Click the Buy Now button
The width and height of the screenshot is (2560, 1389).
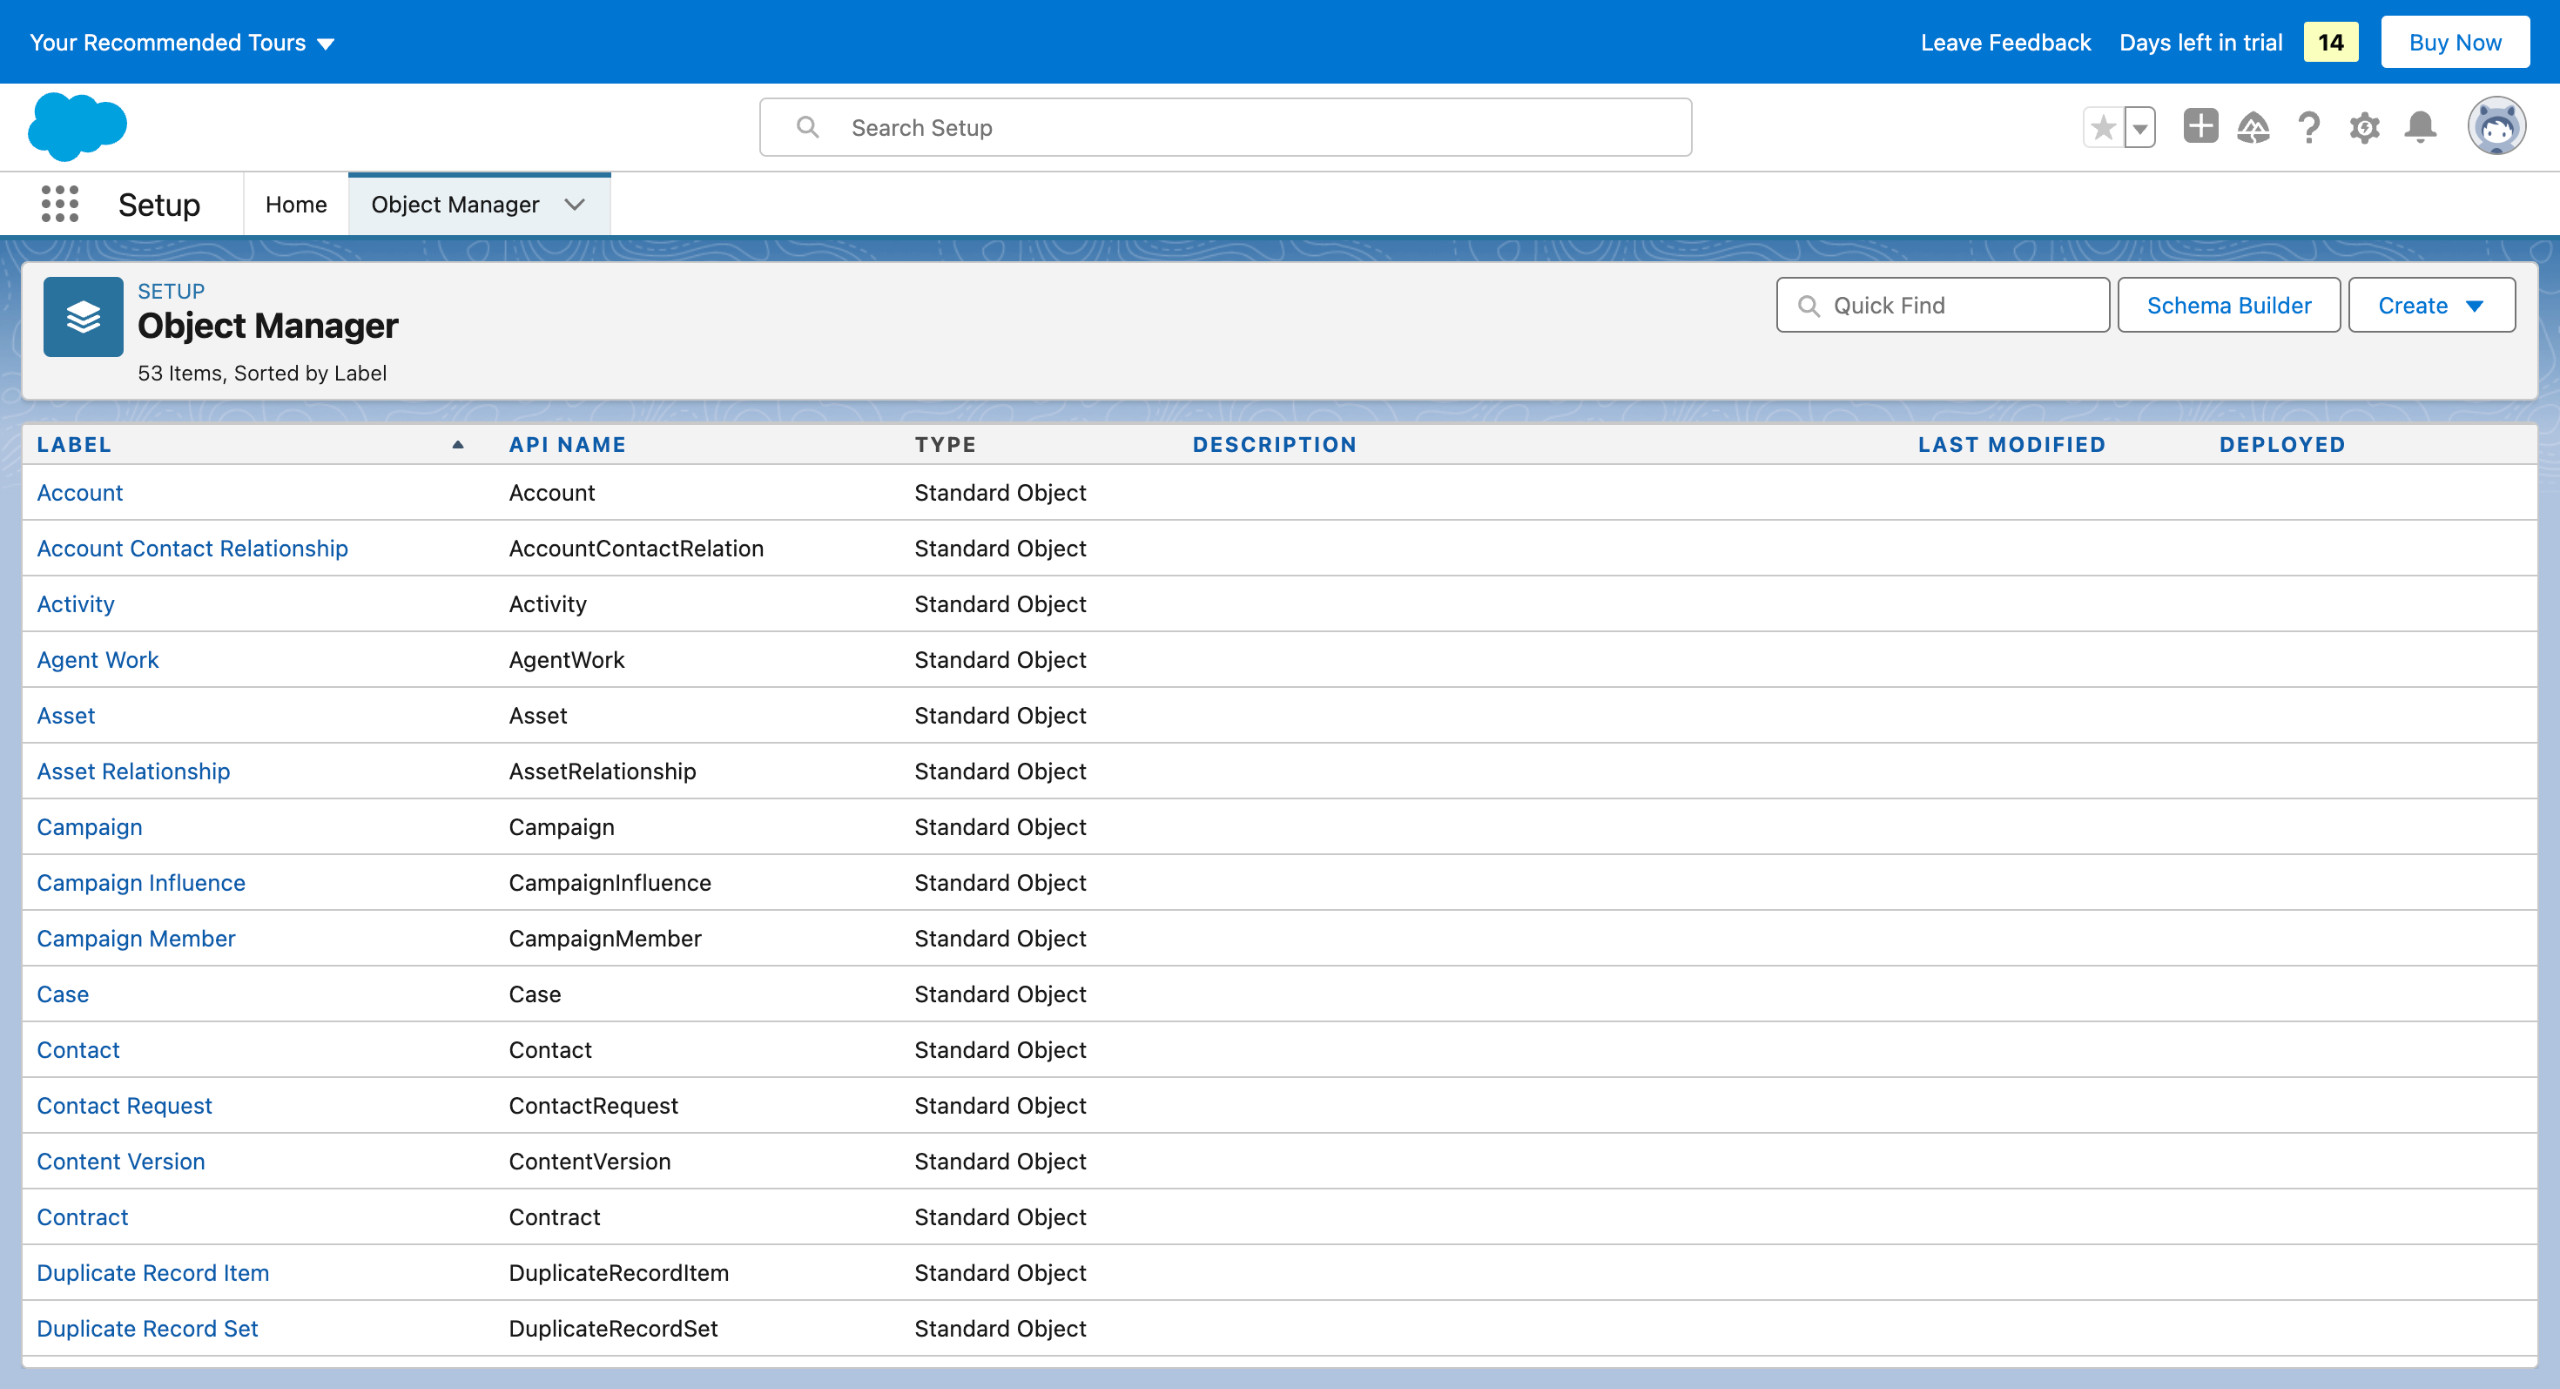pyautogui.click(x=2455, y=43)
